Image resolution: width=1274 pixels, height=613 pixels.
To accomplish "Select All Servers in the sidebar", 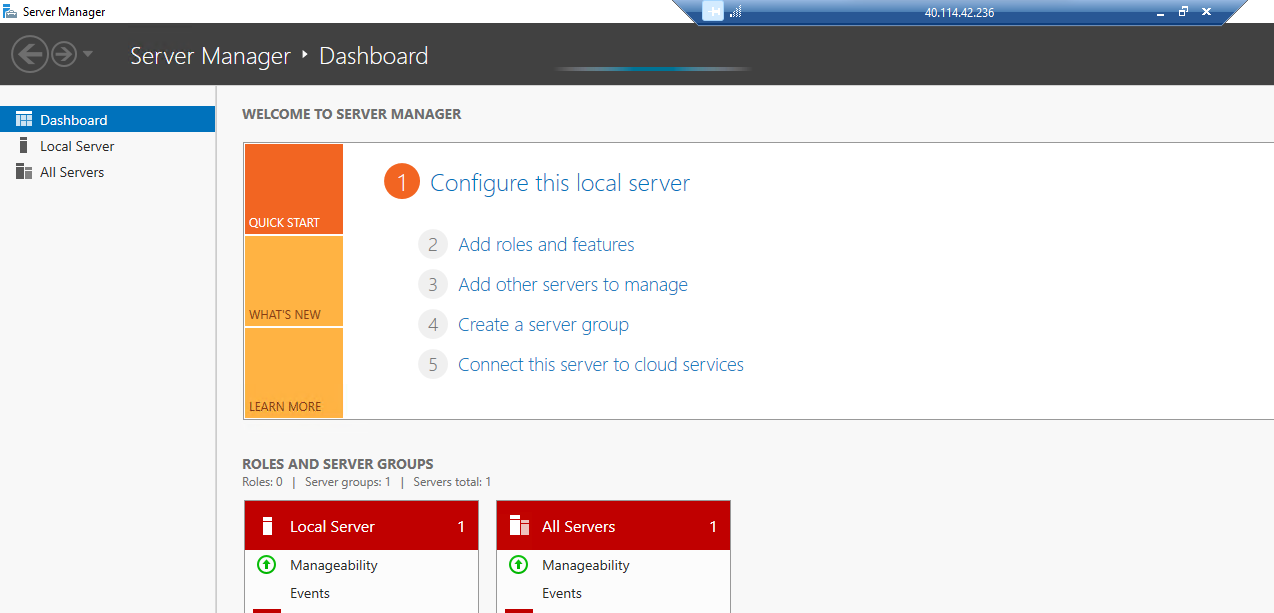I will [x=72, y=172].
